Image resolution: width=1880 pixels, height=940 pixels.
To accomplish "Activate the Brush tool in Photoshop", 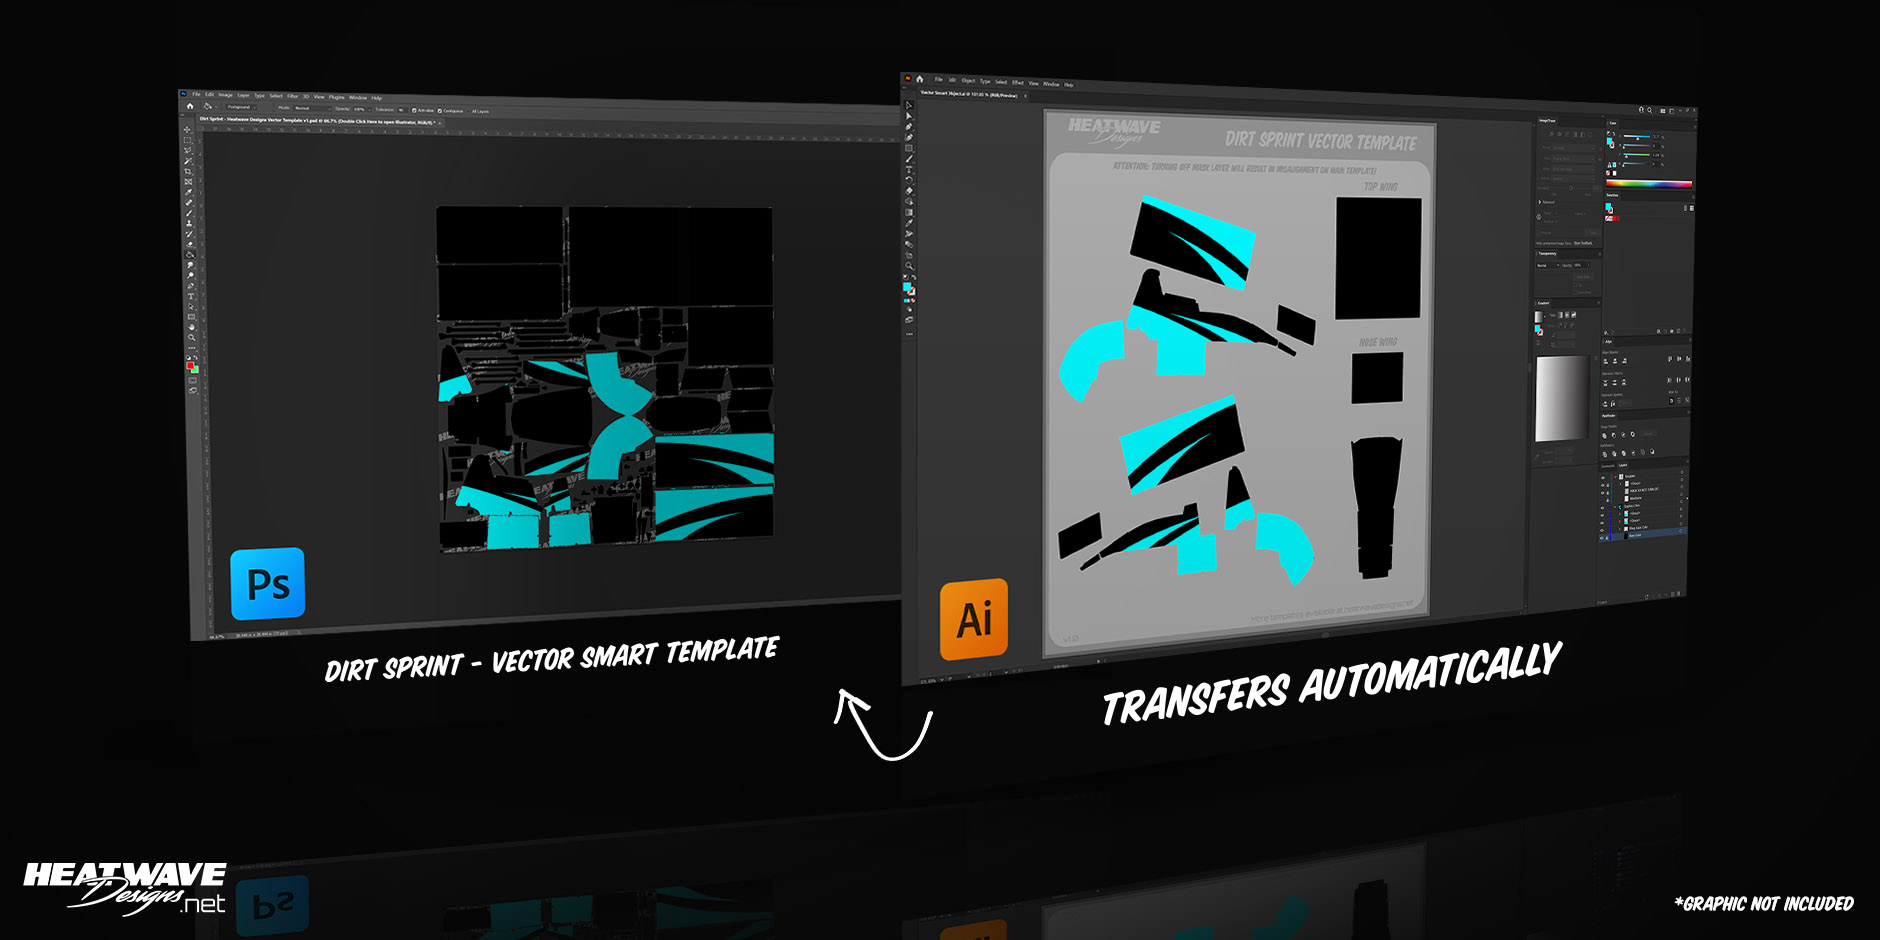I will 188,213.
